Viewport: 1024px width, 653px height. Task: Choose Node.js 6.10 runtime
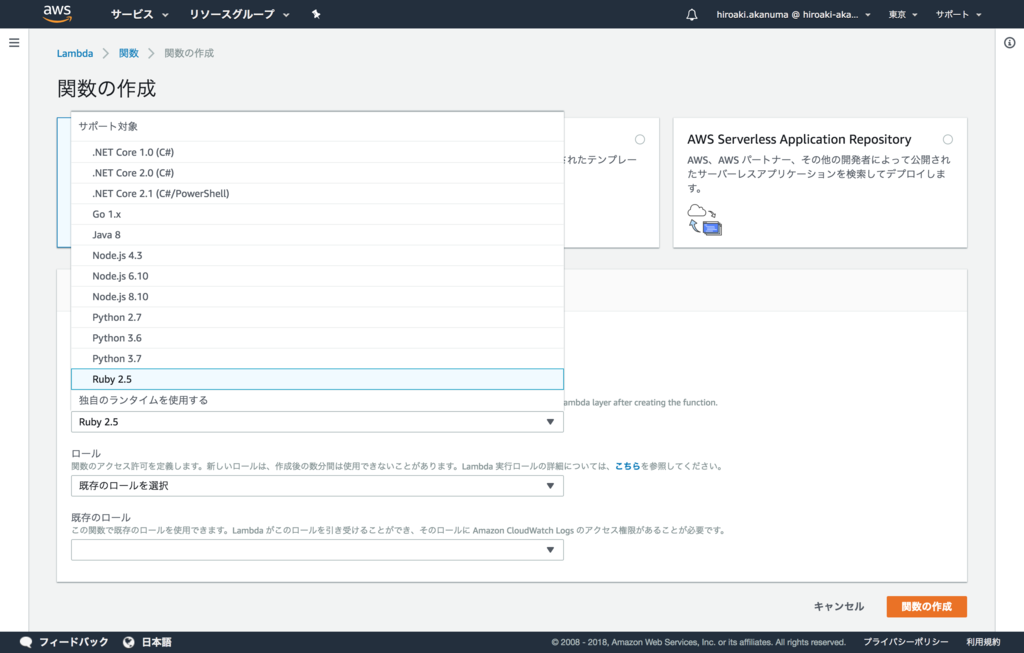click(317, 276)
